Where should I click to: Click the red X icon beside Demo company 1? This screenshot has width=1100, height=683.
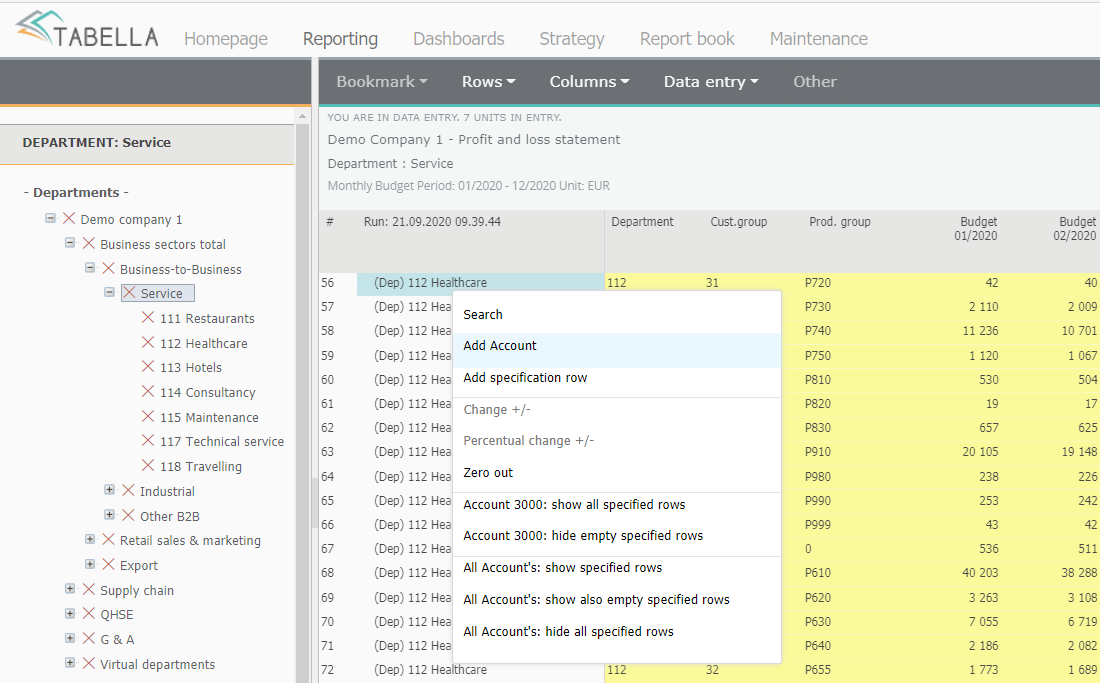tap(69, 219)
